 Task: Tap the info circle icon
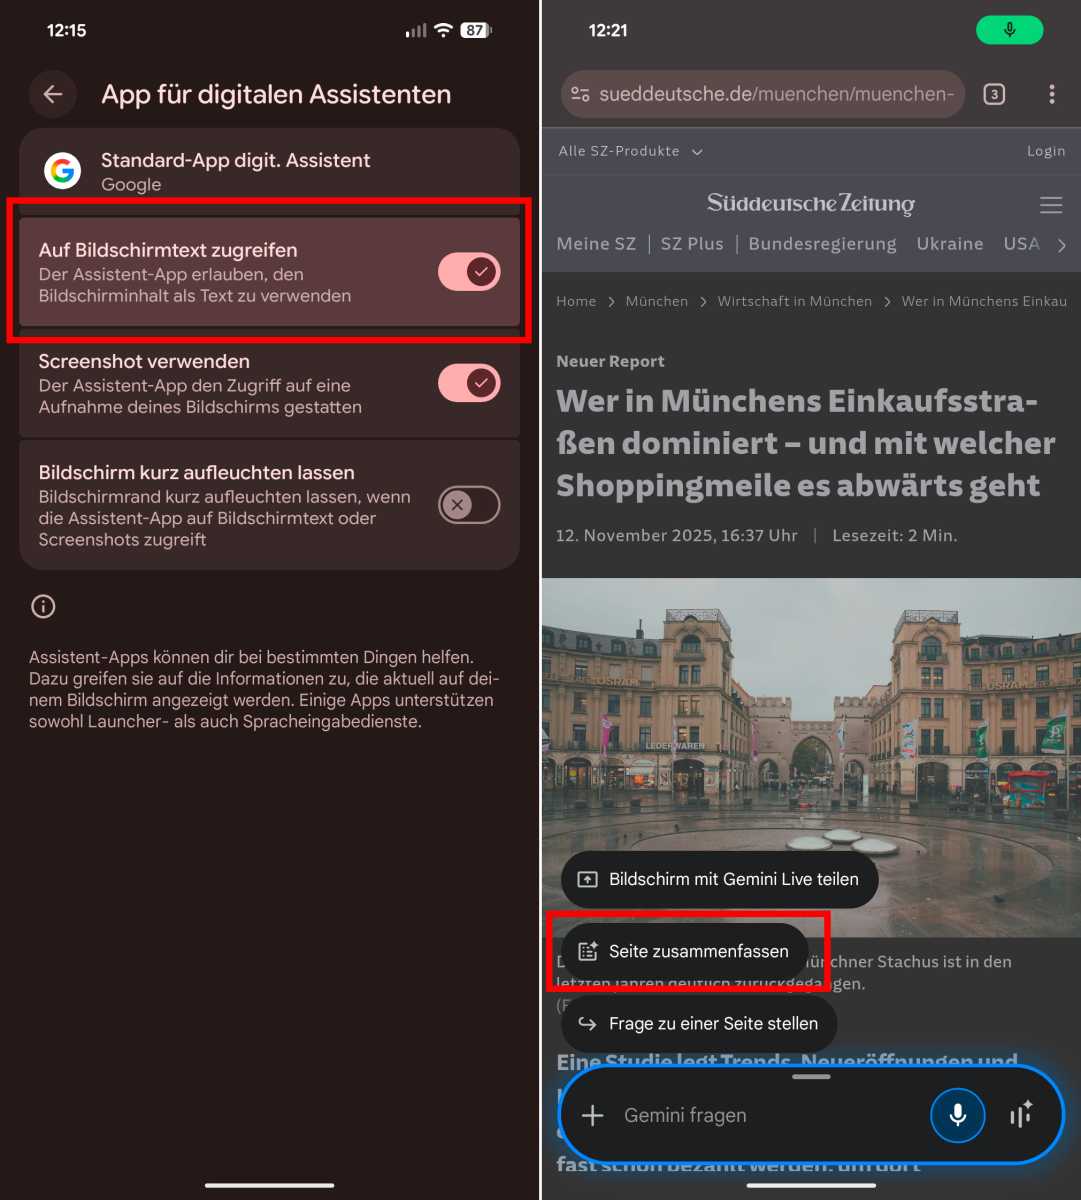[43, 606]
